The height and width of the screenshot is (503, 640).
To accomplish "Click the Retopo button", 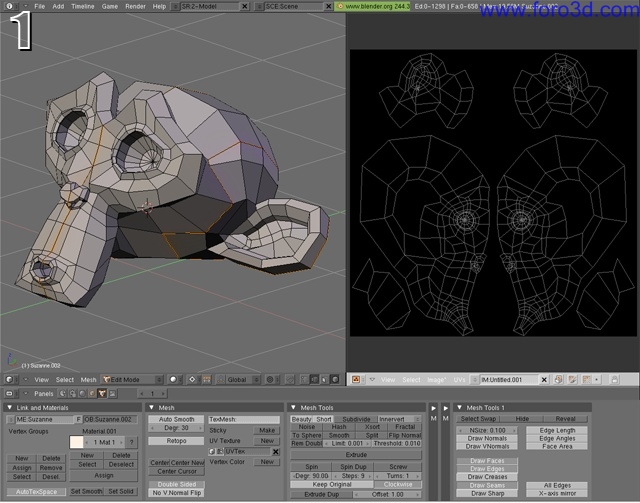I will coord(176,441).
